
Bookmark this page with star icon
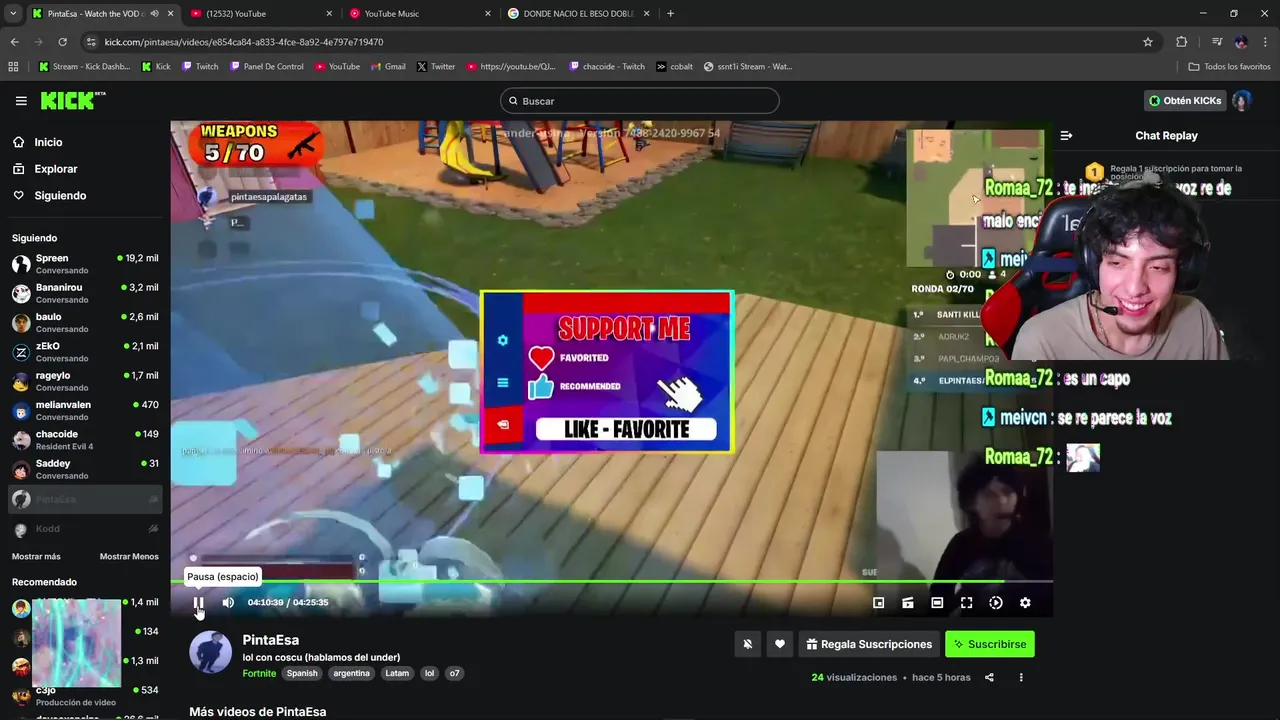(x=1148, y=42)
